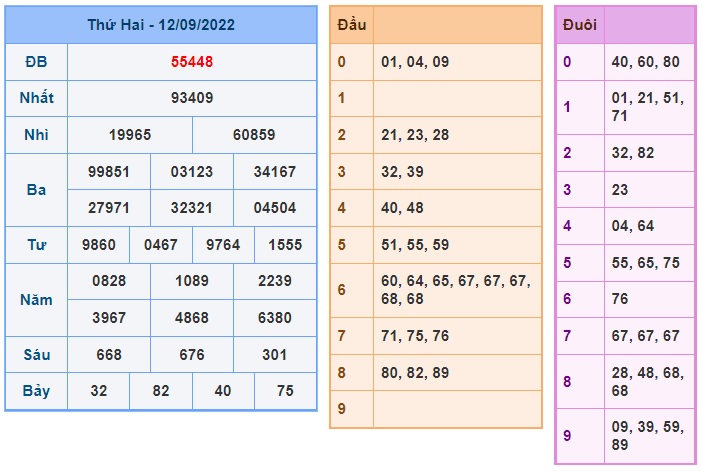Click the first prize number 93409

point(192,98)
